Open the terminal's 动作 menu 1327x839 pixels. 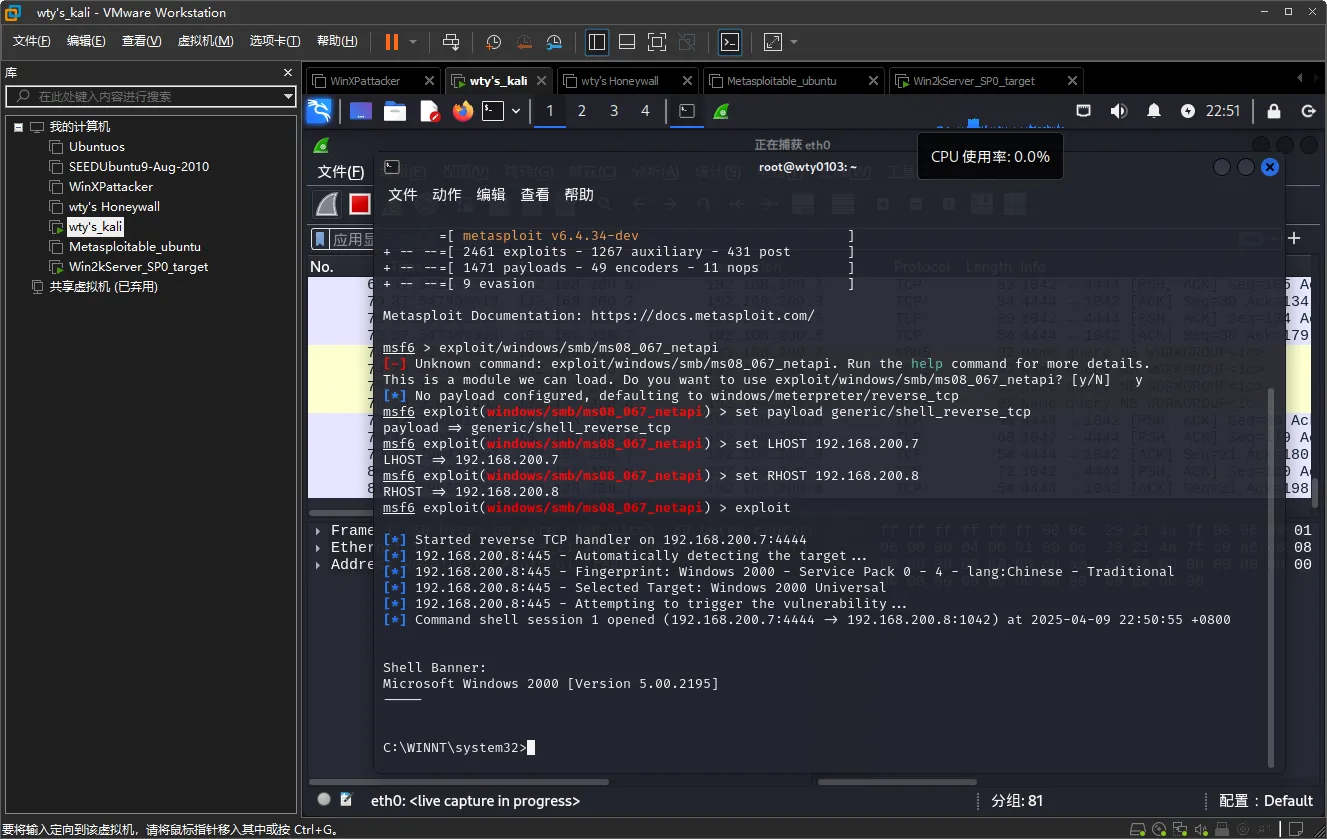pos(447,195)
